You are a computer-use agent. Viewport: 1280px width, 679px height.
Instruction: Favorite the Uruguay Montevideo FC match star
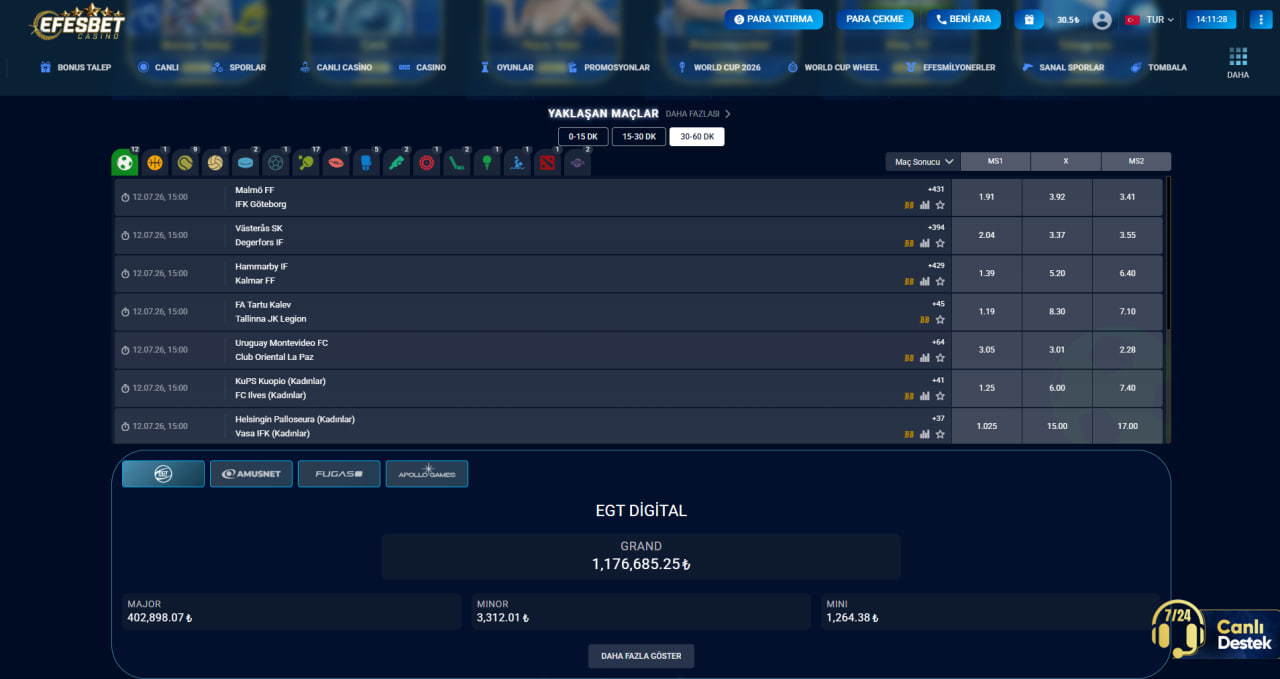(940, 357)
